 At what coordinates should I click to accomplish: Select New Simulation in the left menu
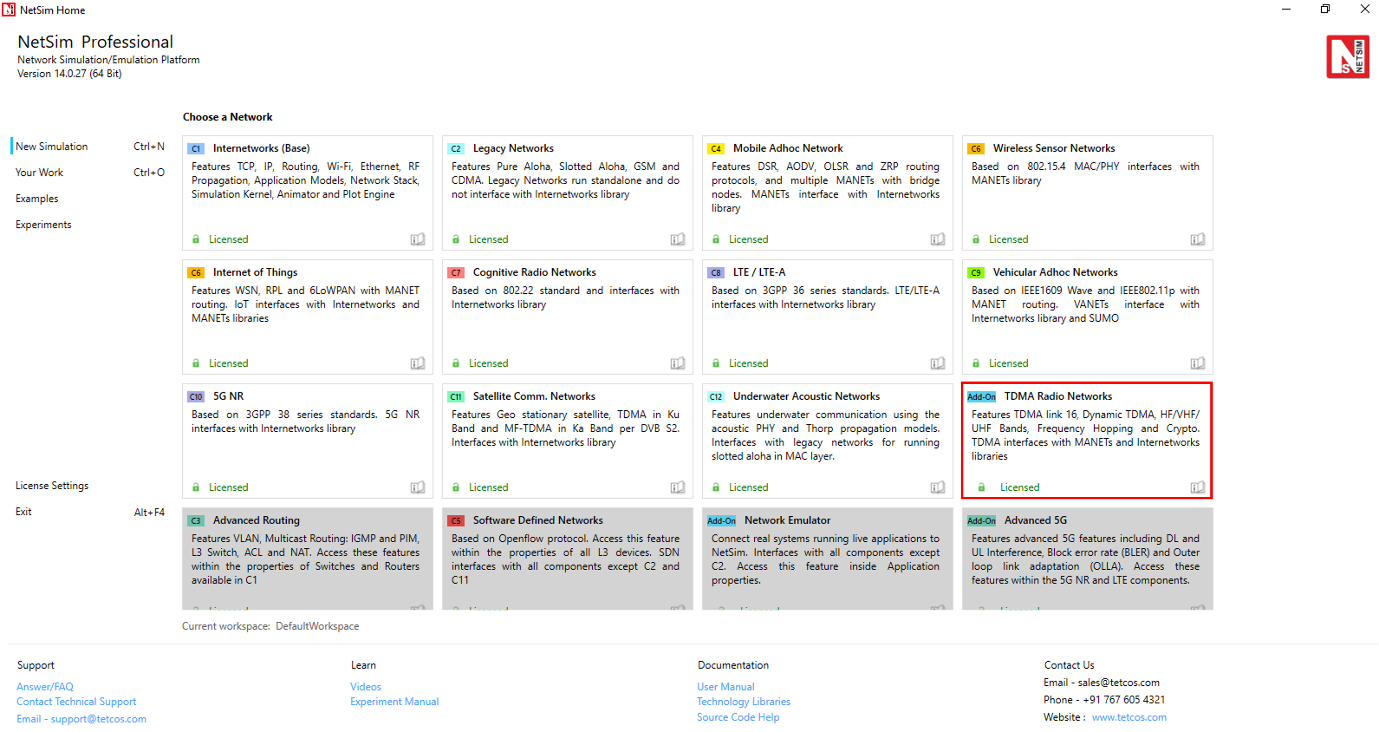tap(52, 147)
